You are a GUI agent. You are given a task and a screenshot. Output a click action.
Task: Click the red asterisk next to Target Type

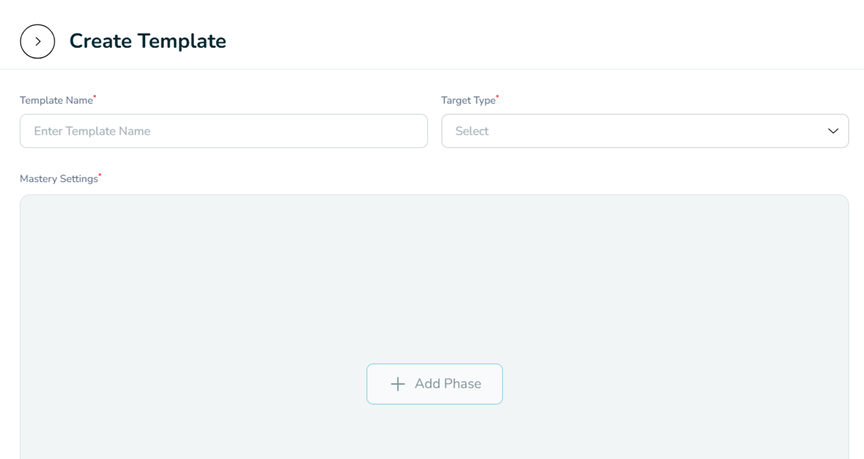point(497,97)
